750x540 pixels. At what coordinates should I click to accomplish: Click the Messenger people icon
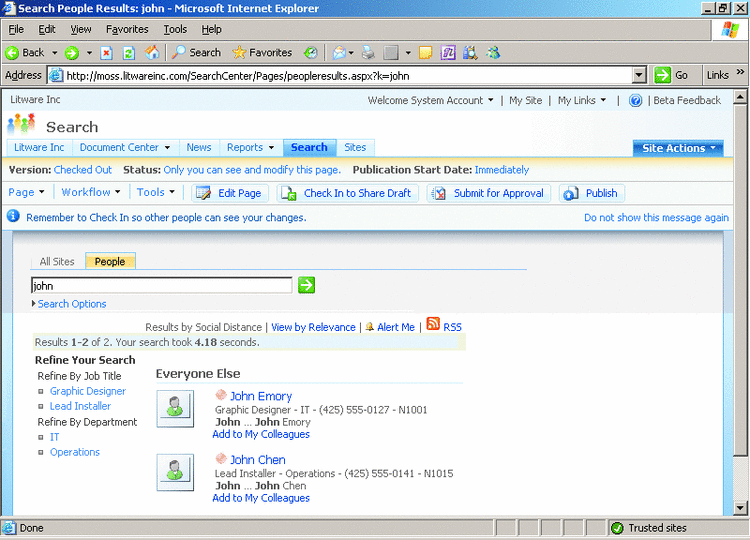(493, 52)
